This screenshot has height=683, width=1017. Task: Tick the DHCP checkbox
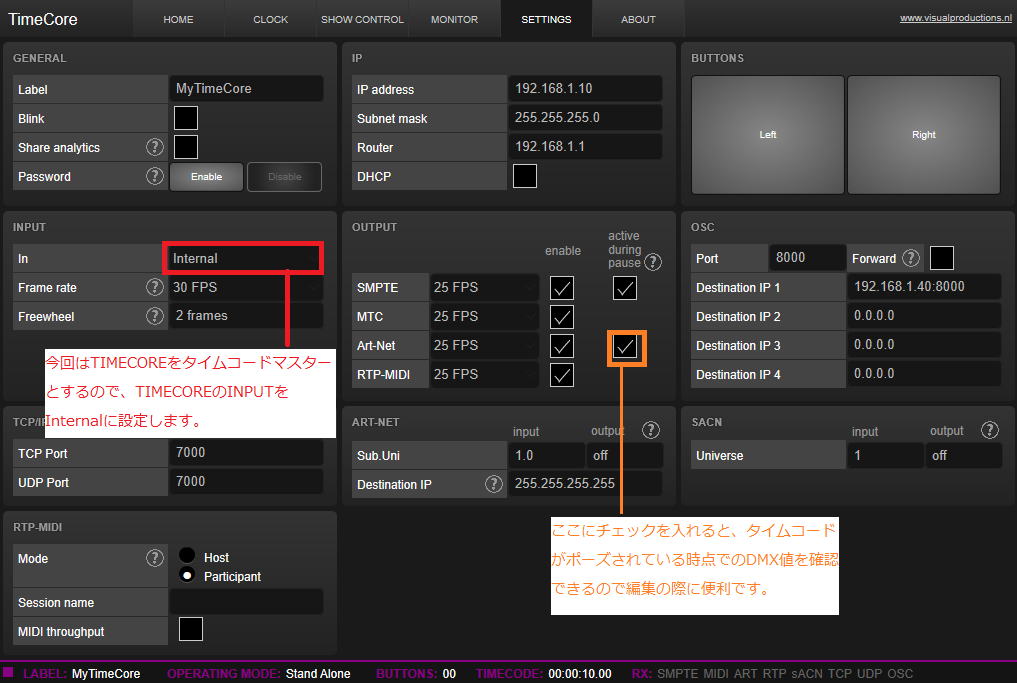[525, 176]
